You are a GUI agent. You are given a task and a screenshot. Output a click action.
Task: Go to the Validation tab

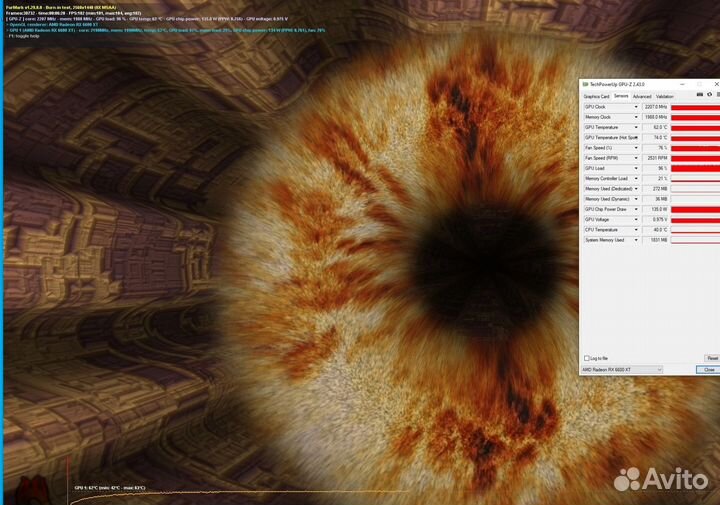click(664, 96)
